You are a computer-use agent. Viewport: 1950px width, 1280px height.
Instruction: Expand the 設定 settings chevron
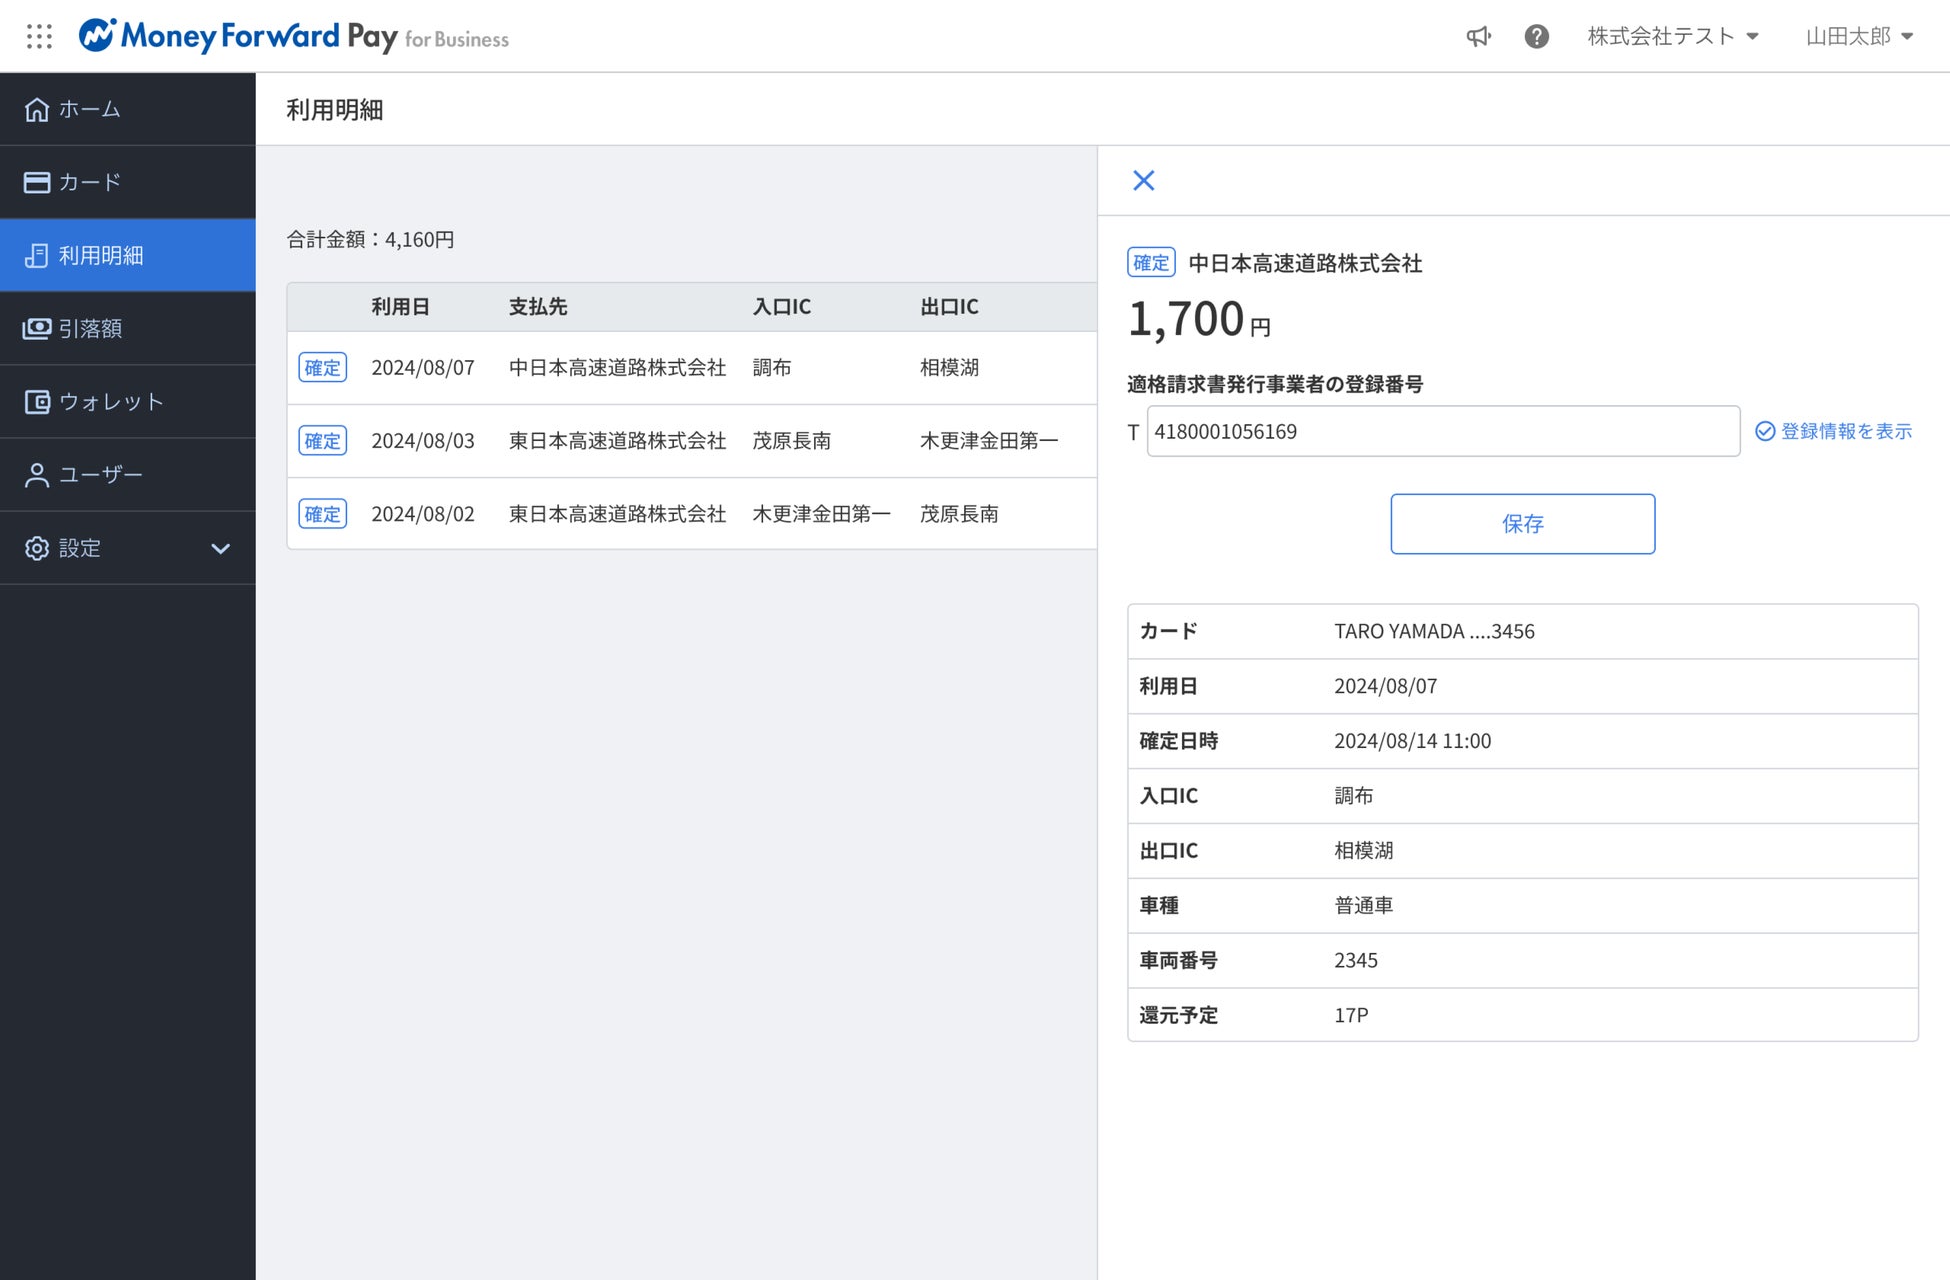click(220, 548)
